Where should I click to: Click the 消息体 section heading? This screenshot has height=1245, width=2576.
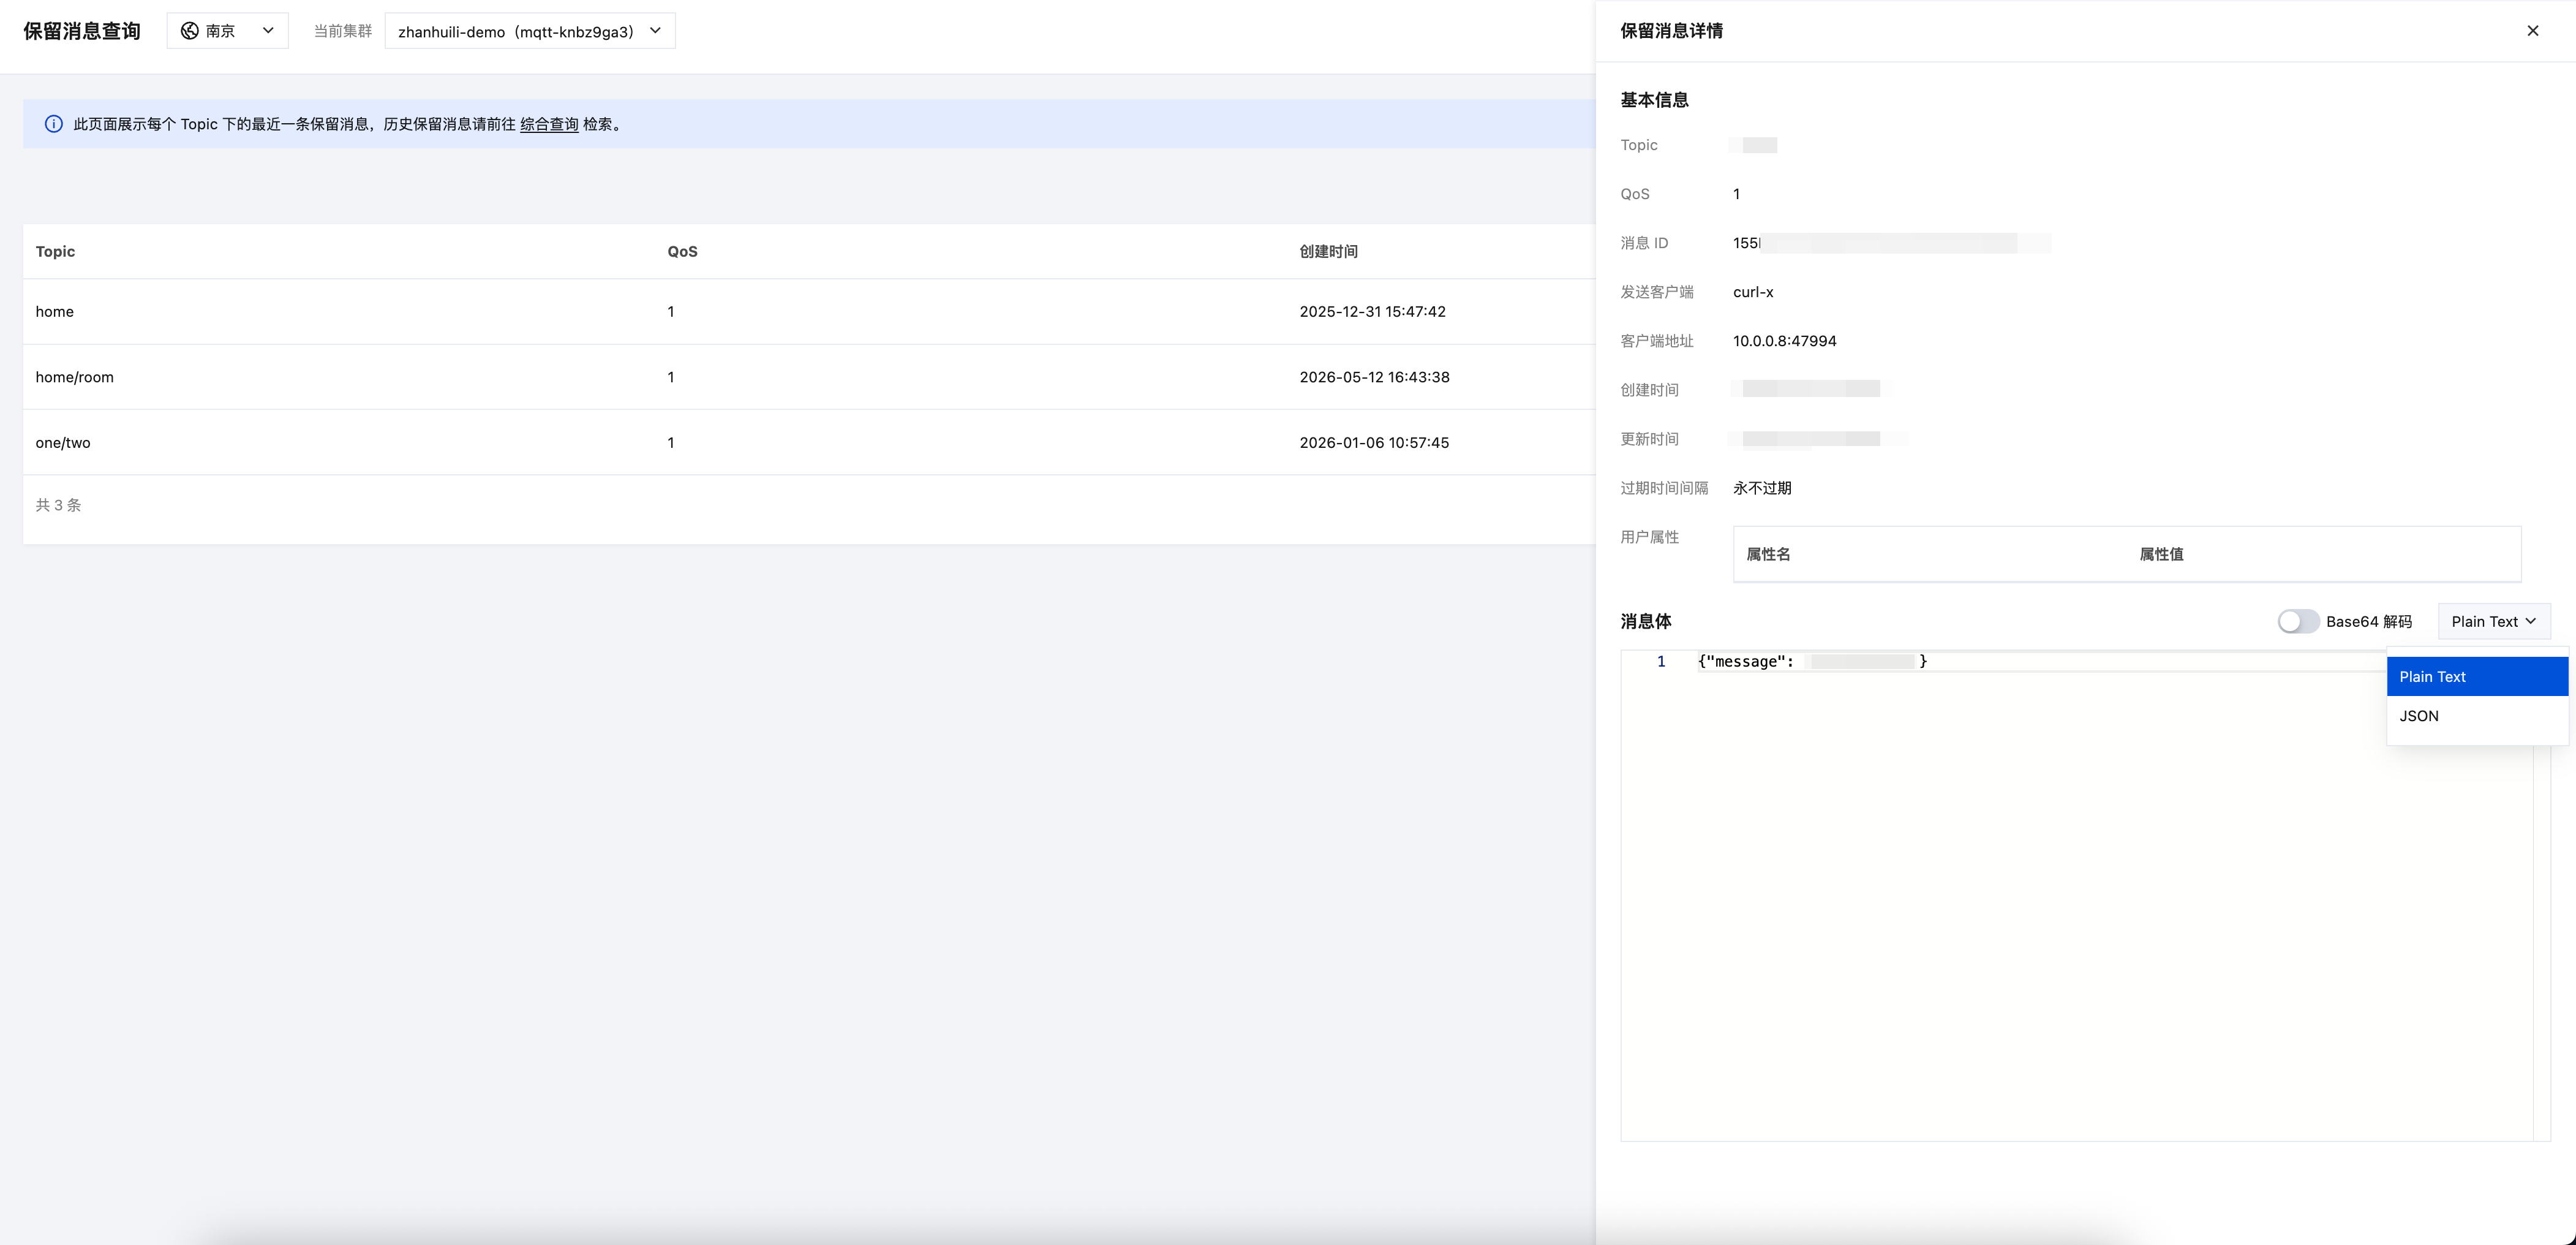coord(1645,621)
